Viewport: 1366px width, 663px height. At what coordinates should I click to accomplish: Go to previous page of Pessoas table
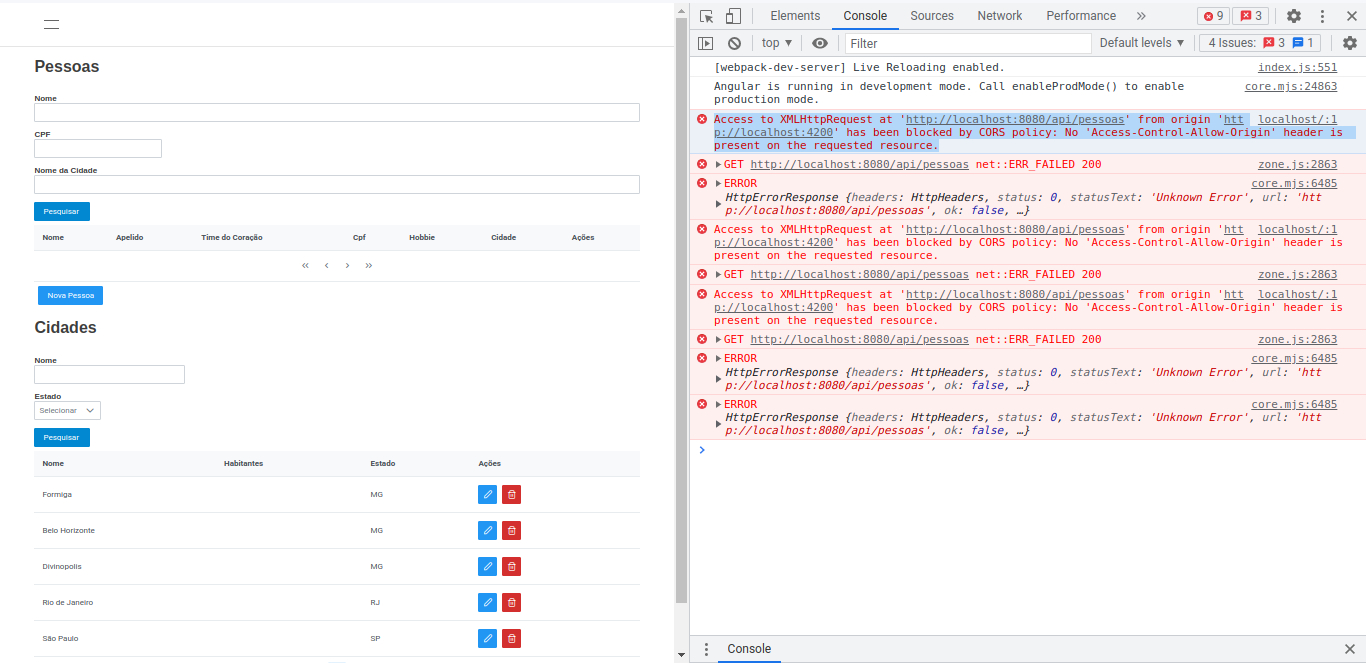point(326,265)
